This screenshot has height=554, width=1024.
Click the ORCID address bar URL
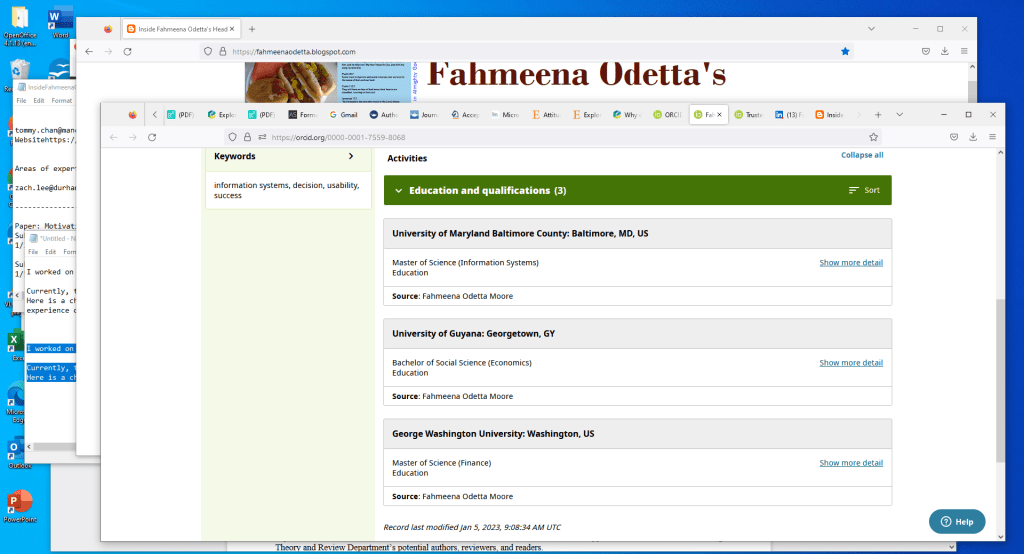coord(338,137)
